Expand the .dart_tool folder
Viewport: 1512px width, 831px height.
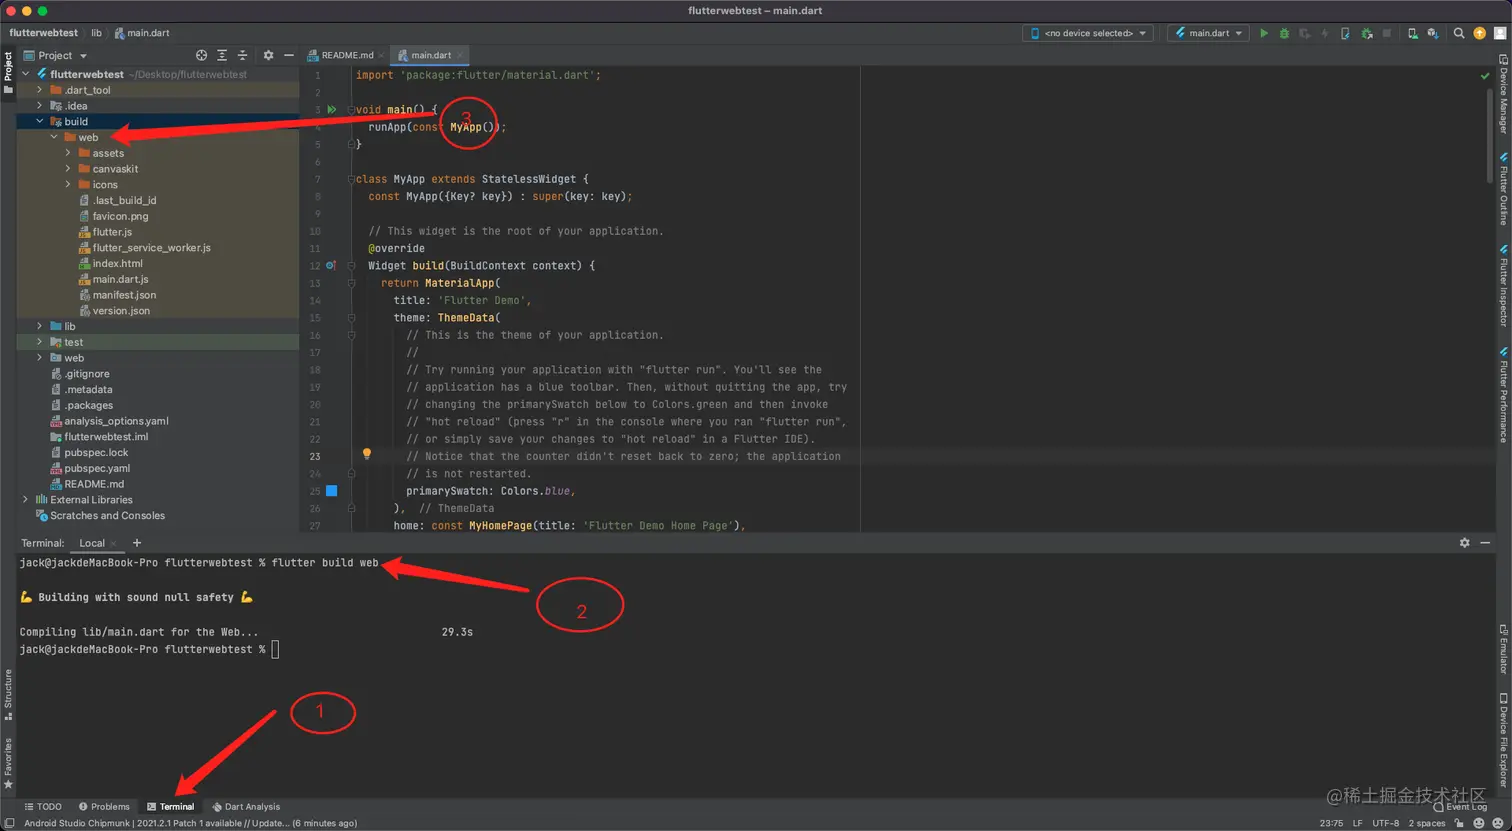click(x=40, y=90)
